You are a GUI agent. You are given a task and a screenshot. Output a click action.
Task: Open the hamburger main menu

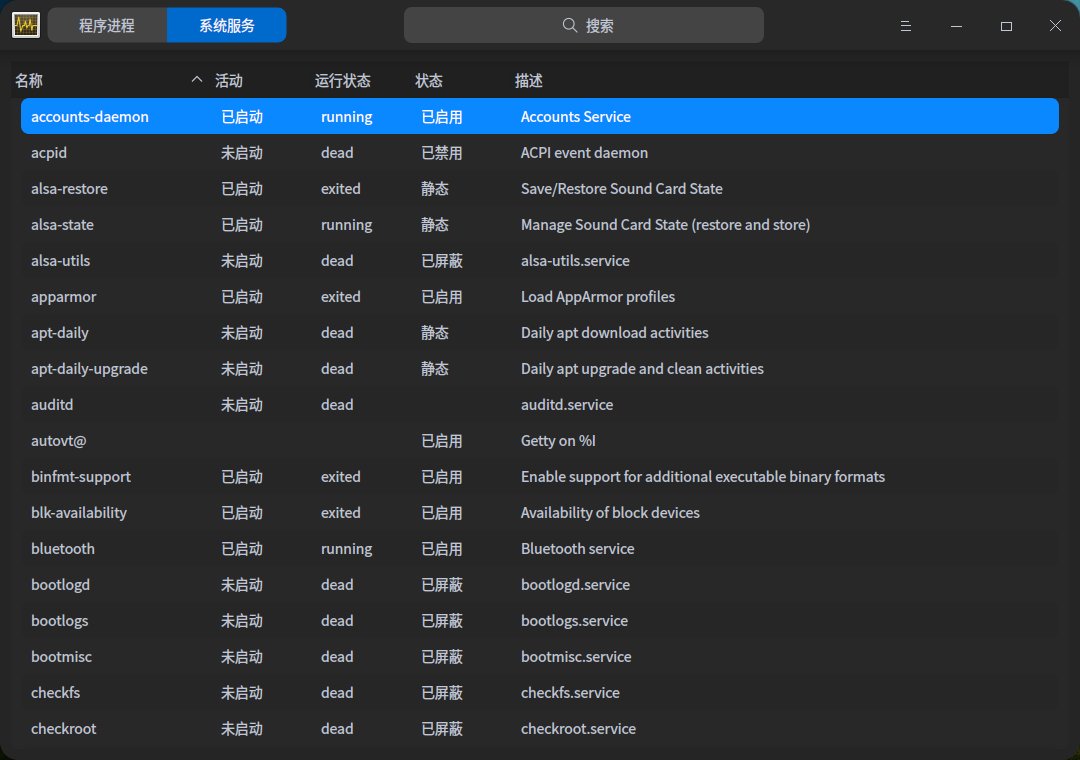tap(906, 26)
